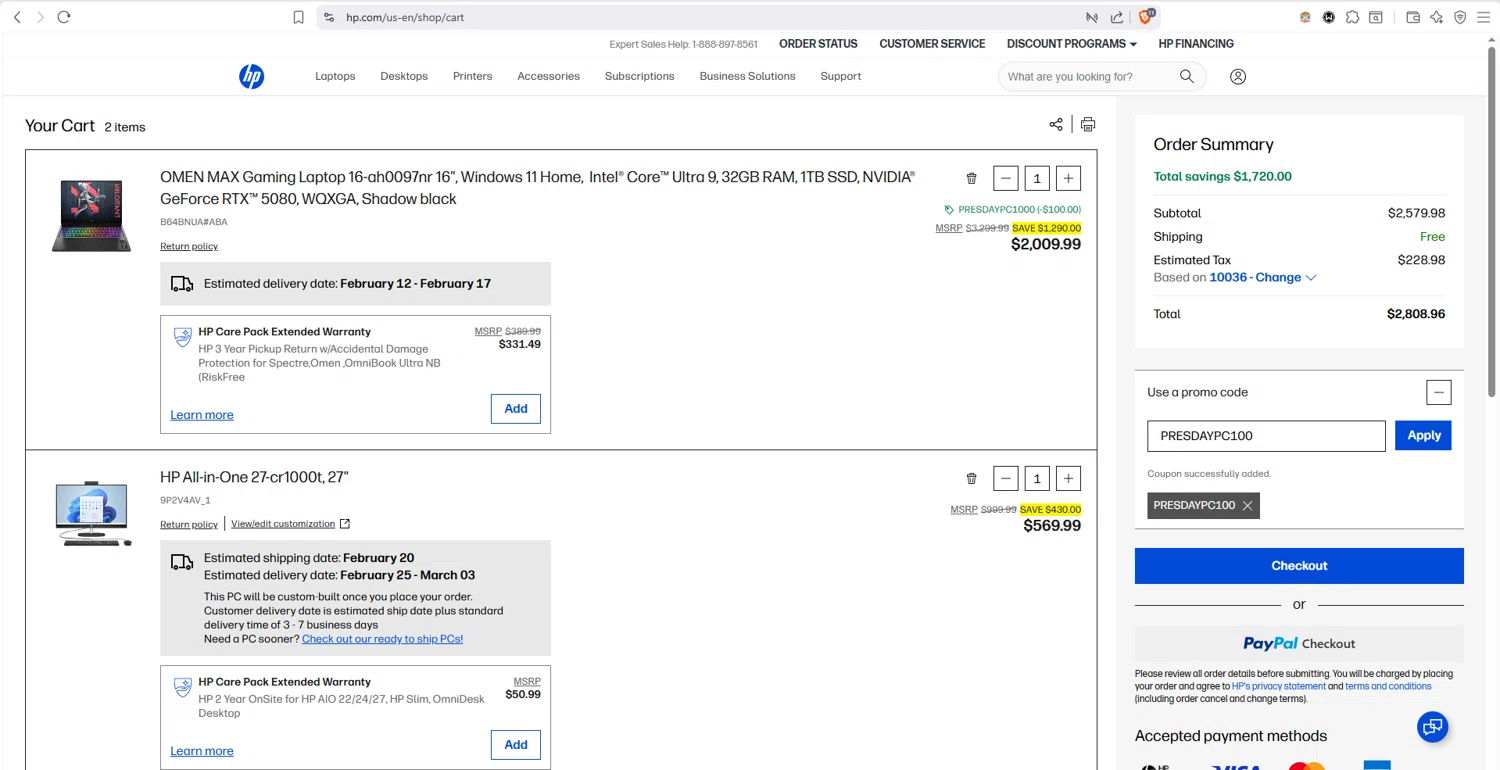This screenshot has height=770, width=1500.
Task: Open the Leo AI sparkle icon
Action: pyautogui.click(x=1437, y=17)
